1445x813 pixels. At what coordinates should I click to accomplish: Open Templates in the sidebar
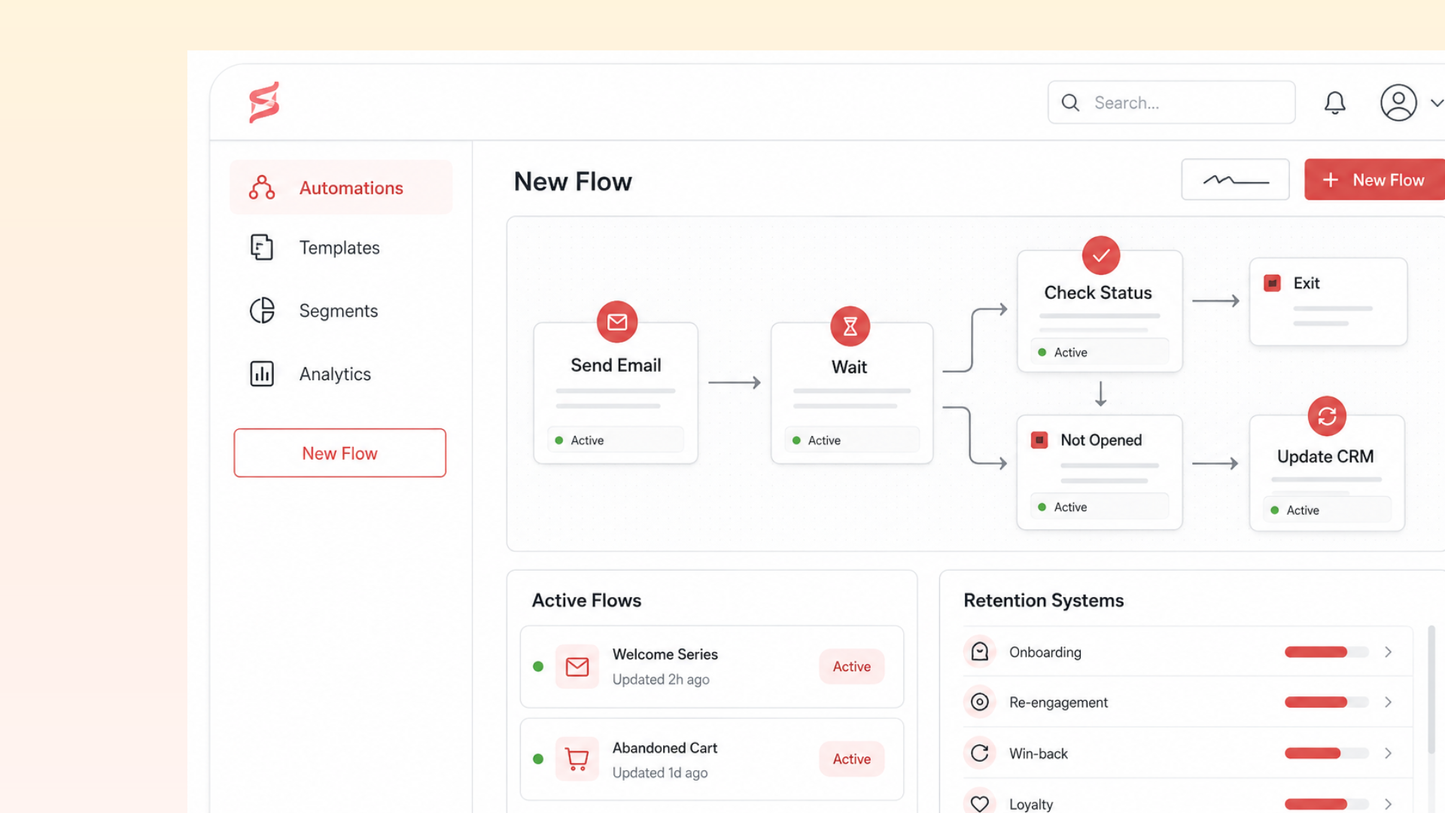pyautogui.click(x=341, y=247)
